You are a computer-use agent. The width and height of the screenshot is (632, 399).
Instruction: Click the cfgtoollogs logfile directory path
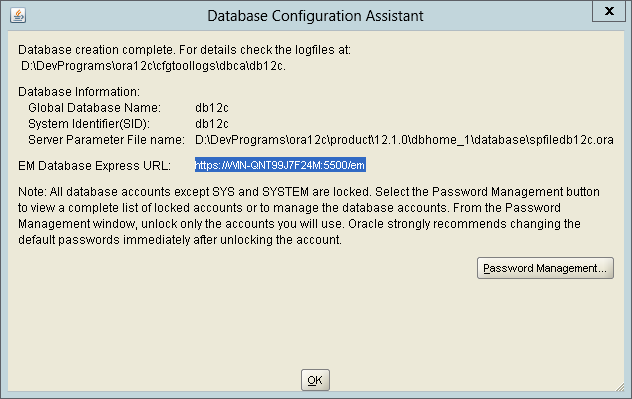(153, 66)
